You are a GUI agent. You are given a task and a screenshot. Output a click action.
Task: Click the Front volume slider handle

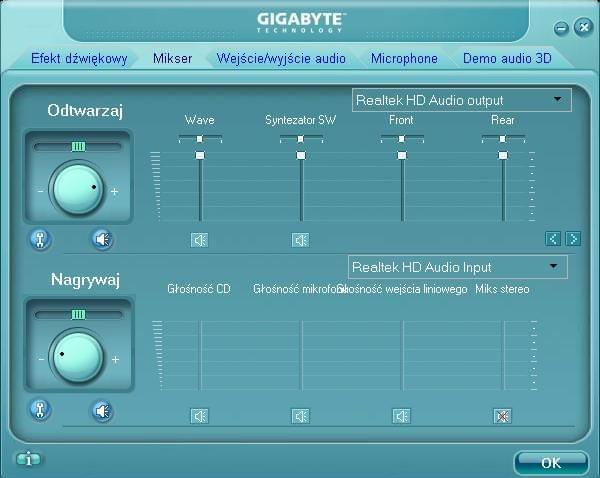402,155
